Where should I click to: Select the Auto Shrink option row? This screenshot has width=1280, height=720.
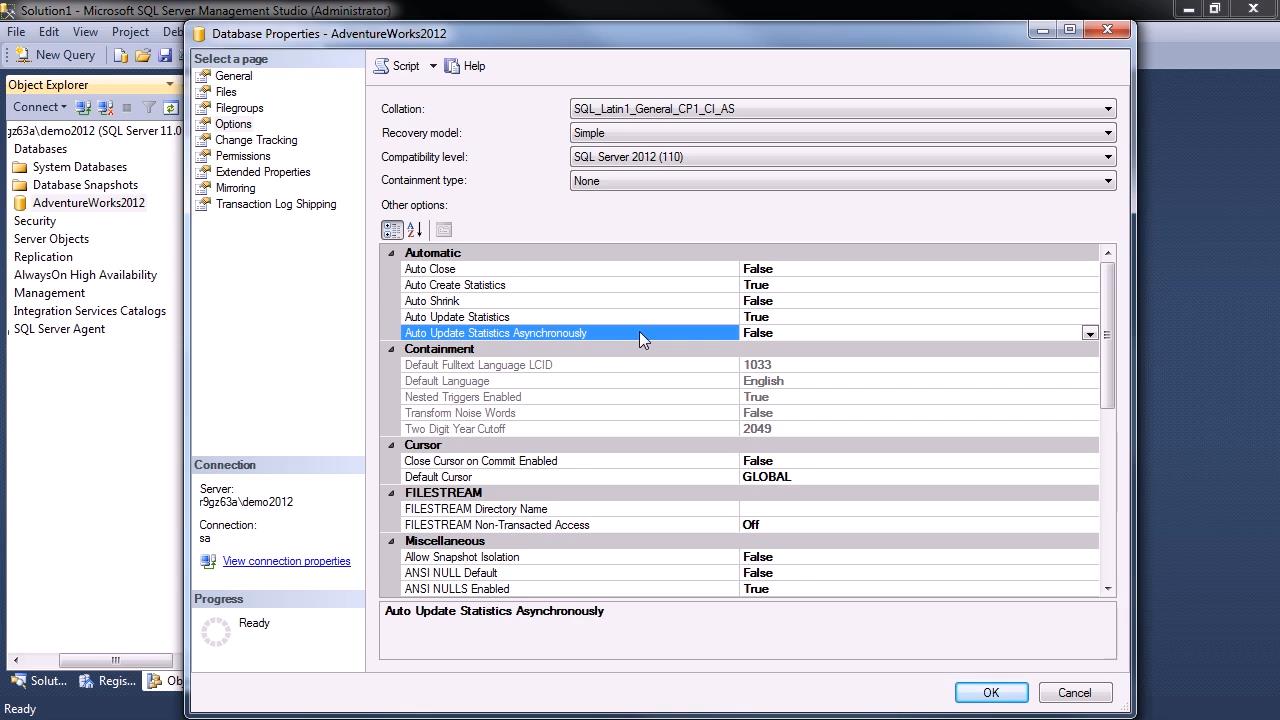pos(749,301)
